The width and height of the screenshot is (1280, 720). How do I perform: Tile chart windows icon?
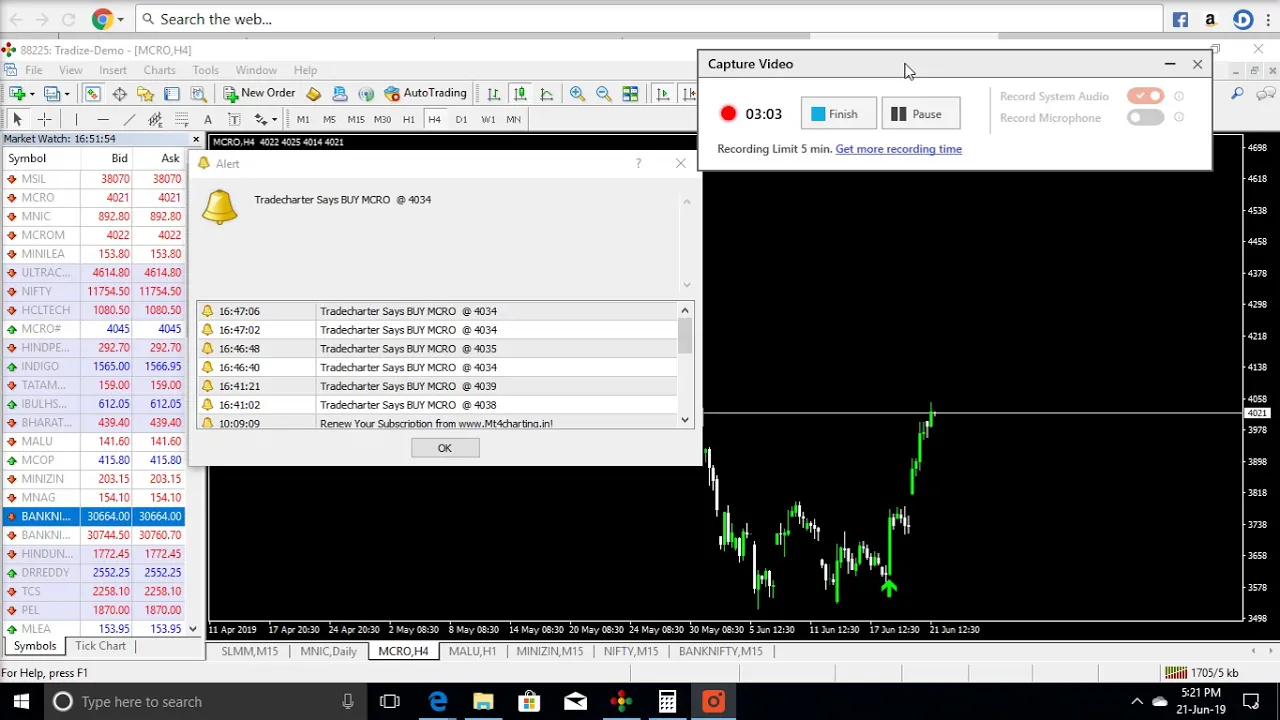[x=630, y=94]
